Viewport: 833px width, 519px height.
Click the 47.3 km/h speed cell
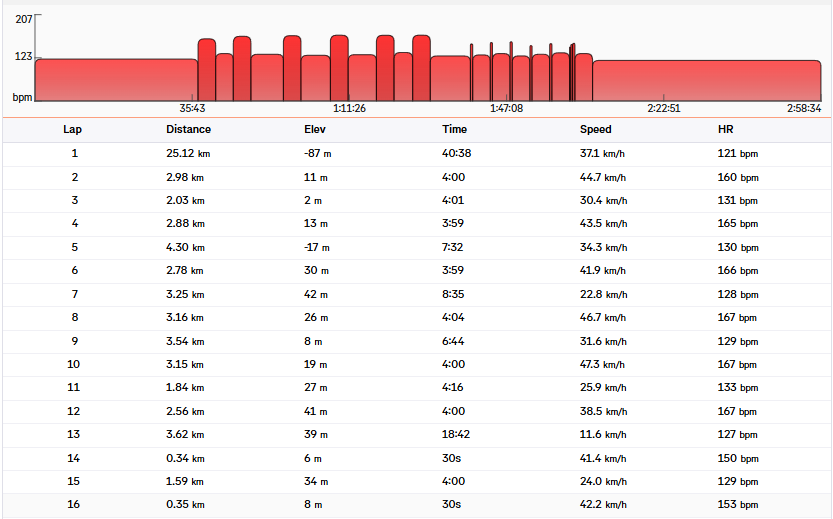click(x=602, y=364)
